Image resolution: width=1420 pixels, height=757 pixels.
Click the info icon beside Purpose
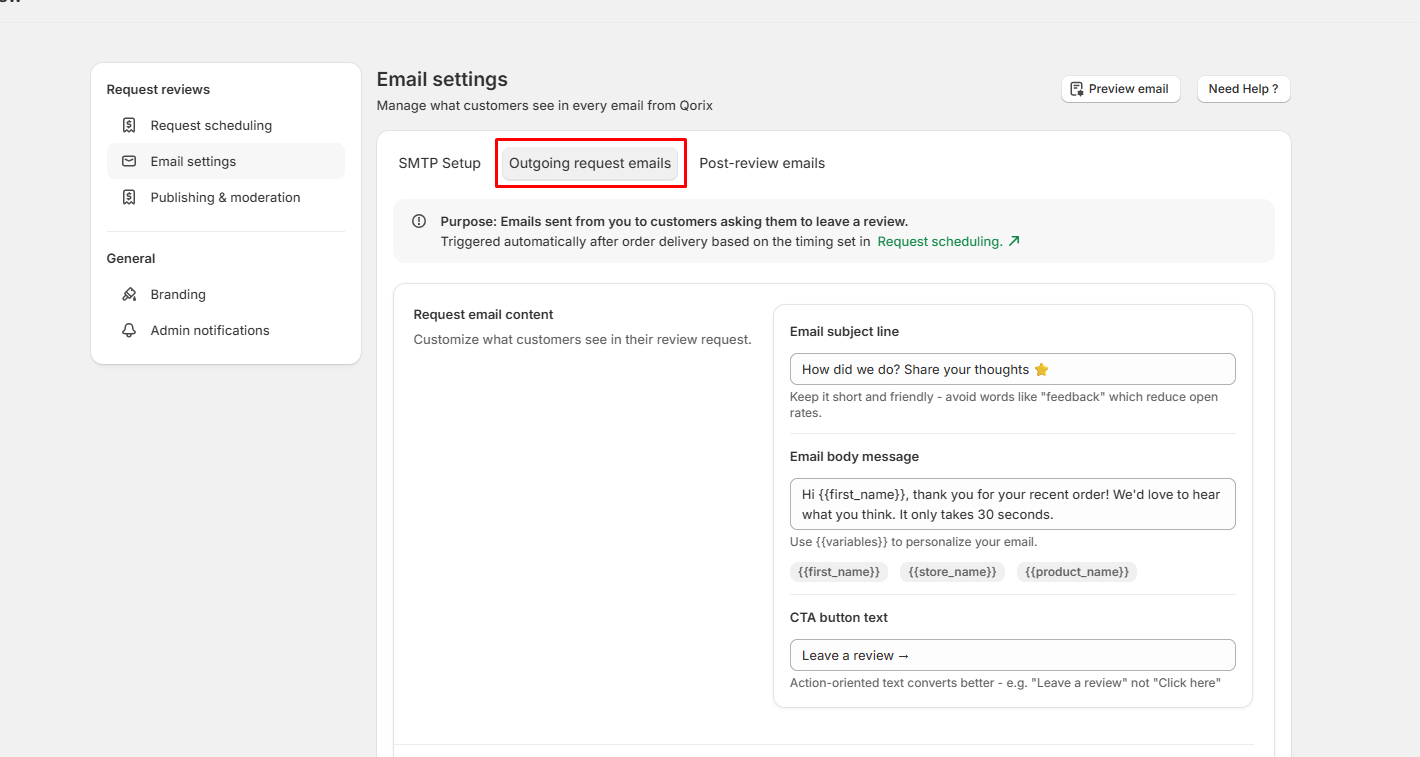click(x=419, y=221)
